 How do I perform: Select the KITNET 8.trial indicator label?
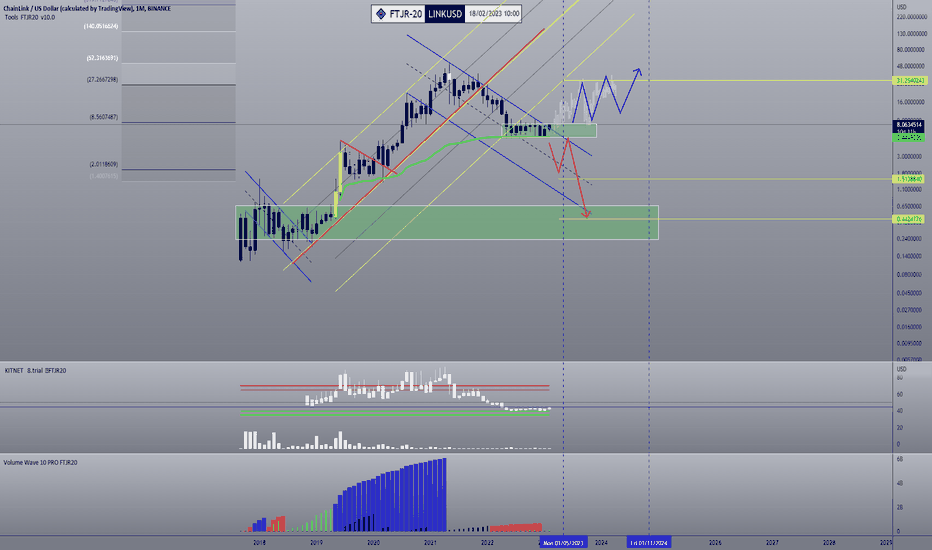35,370
